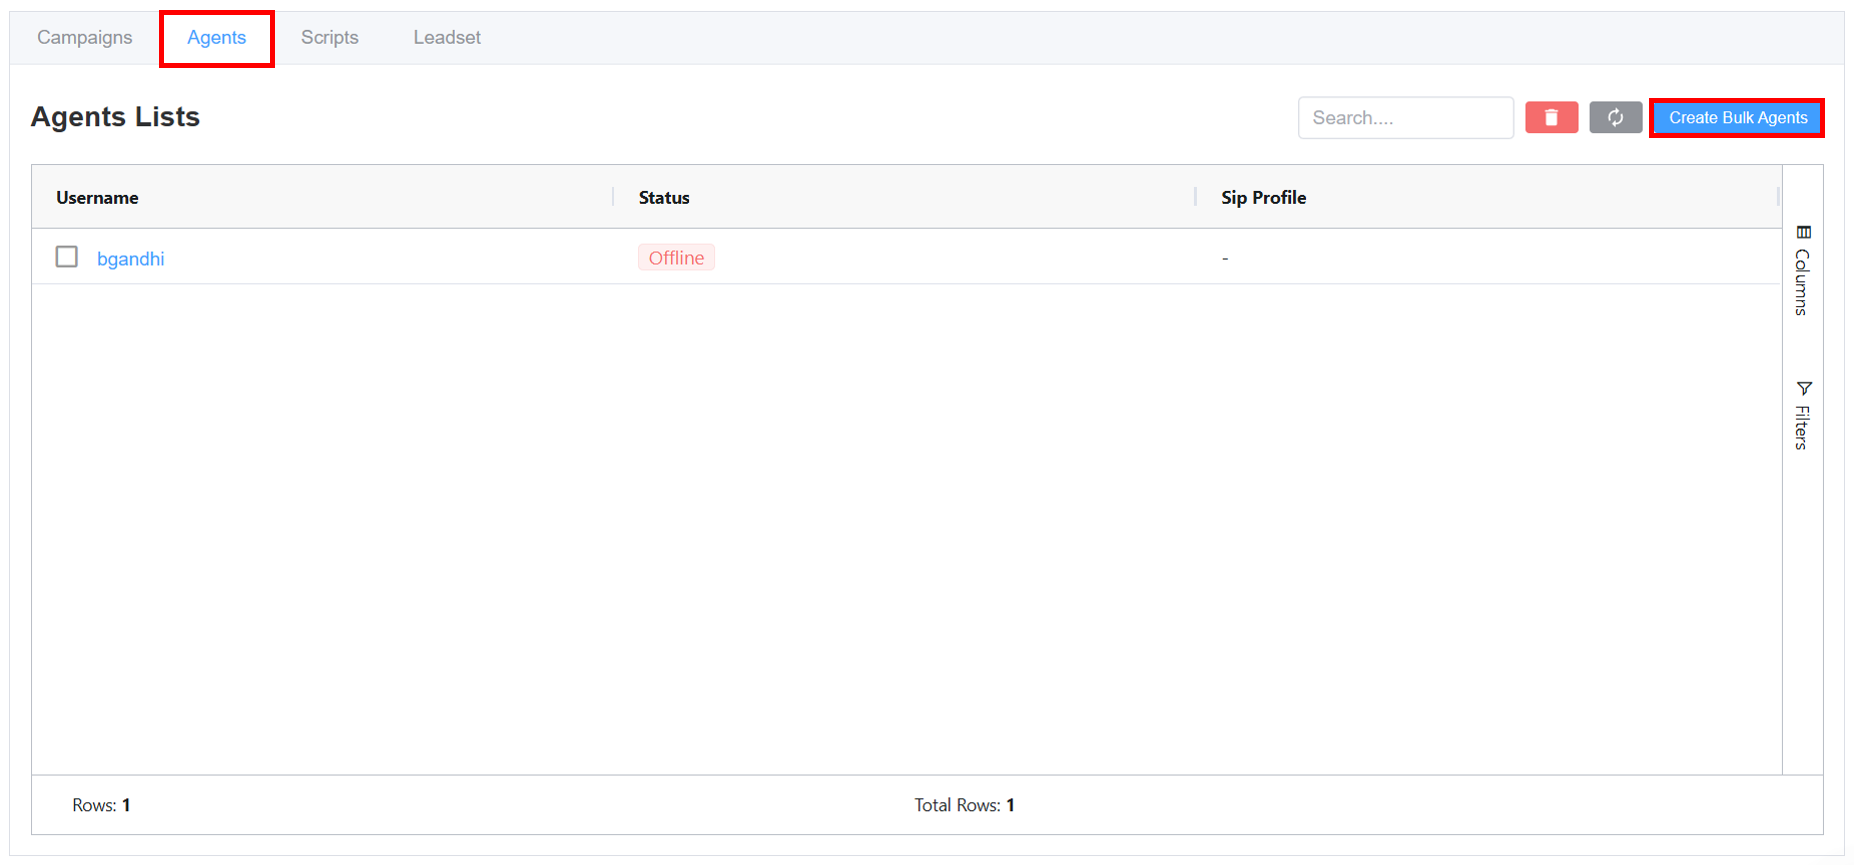
Task: Sort by the Status column header
Action: click(664, 198)
